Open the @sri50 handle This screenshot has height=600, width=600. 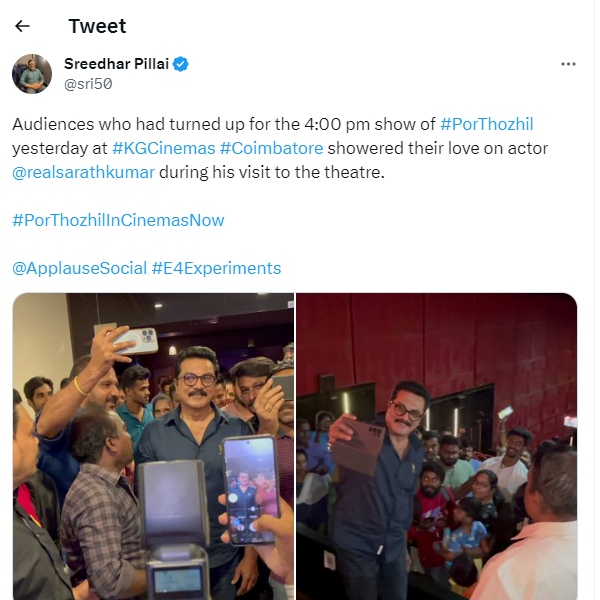(88, 84)
